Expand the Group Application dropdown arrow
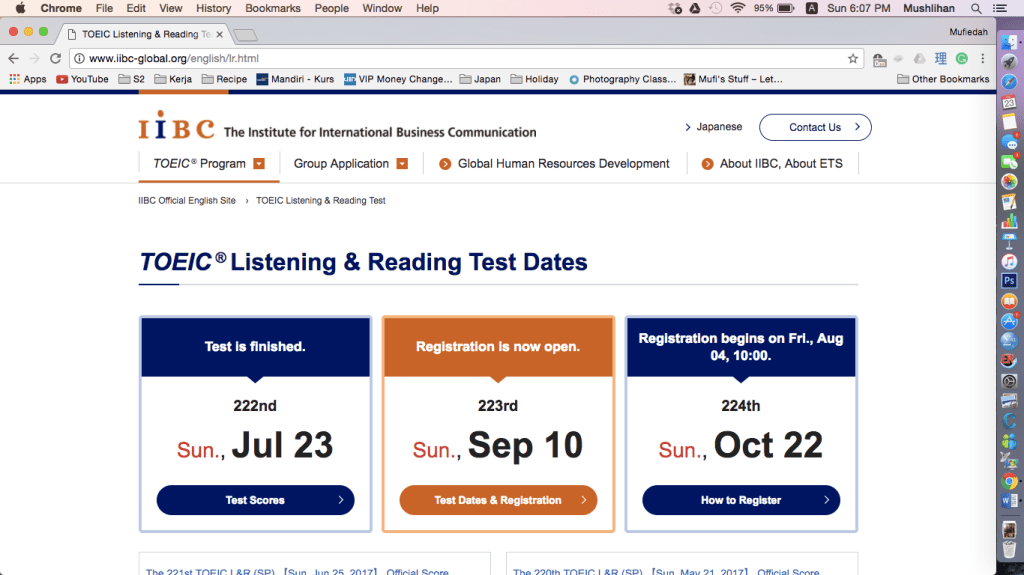 point(402,163)
